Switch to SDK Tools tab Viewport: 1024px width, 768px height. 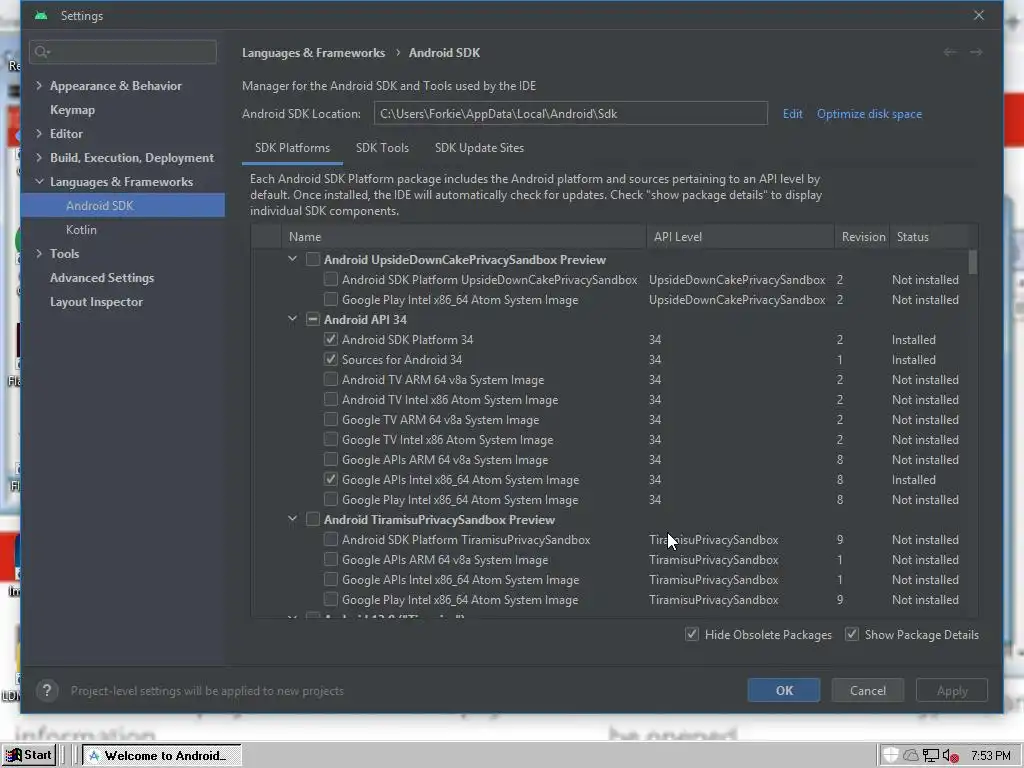(x=382, y=148)
